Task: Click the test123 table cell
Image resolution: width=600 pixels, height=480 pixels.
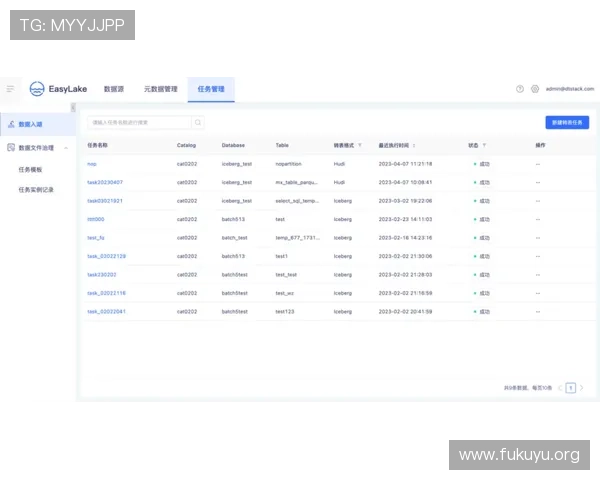Action: point(285,311)
